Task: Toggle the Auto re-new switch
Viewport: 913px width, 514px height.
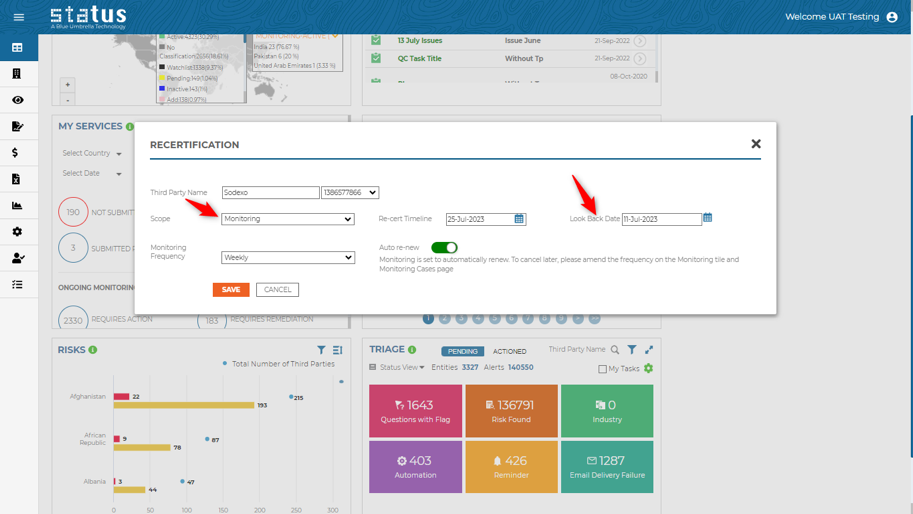Action: tap(444, 247)
